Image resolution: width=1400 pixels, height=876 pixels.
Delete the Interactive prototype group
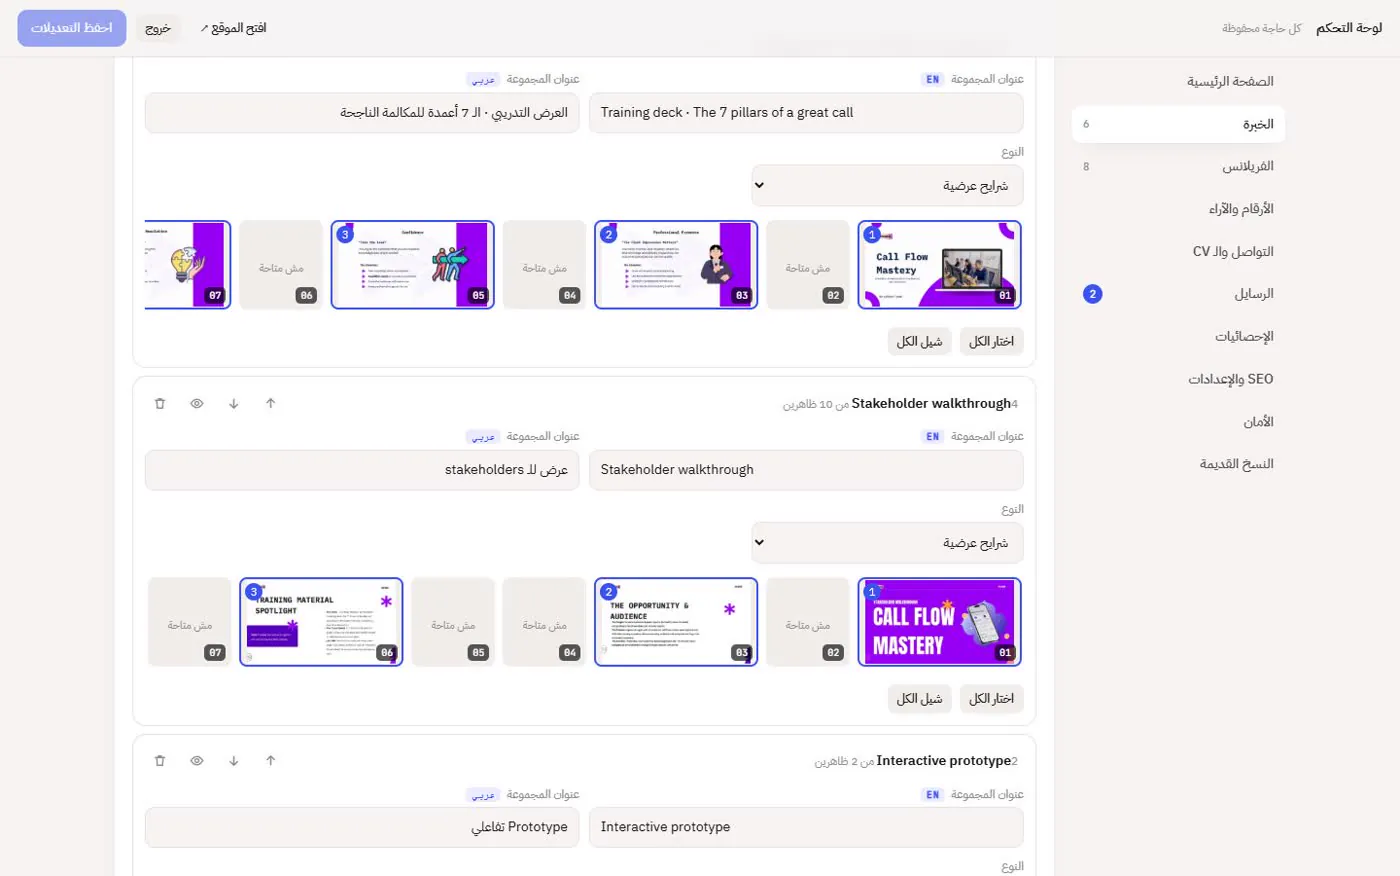[x=160, y=761]
